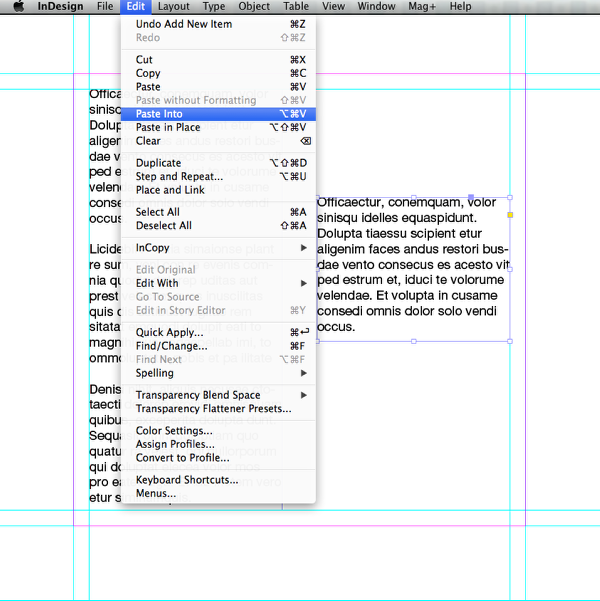Choose Deselect All
The width and height of the screenshot is (600, 601).
tap(218, 226)
